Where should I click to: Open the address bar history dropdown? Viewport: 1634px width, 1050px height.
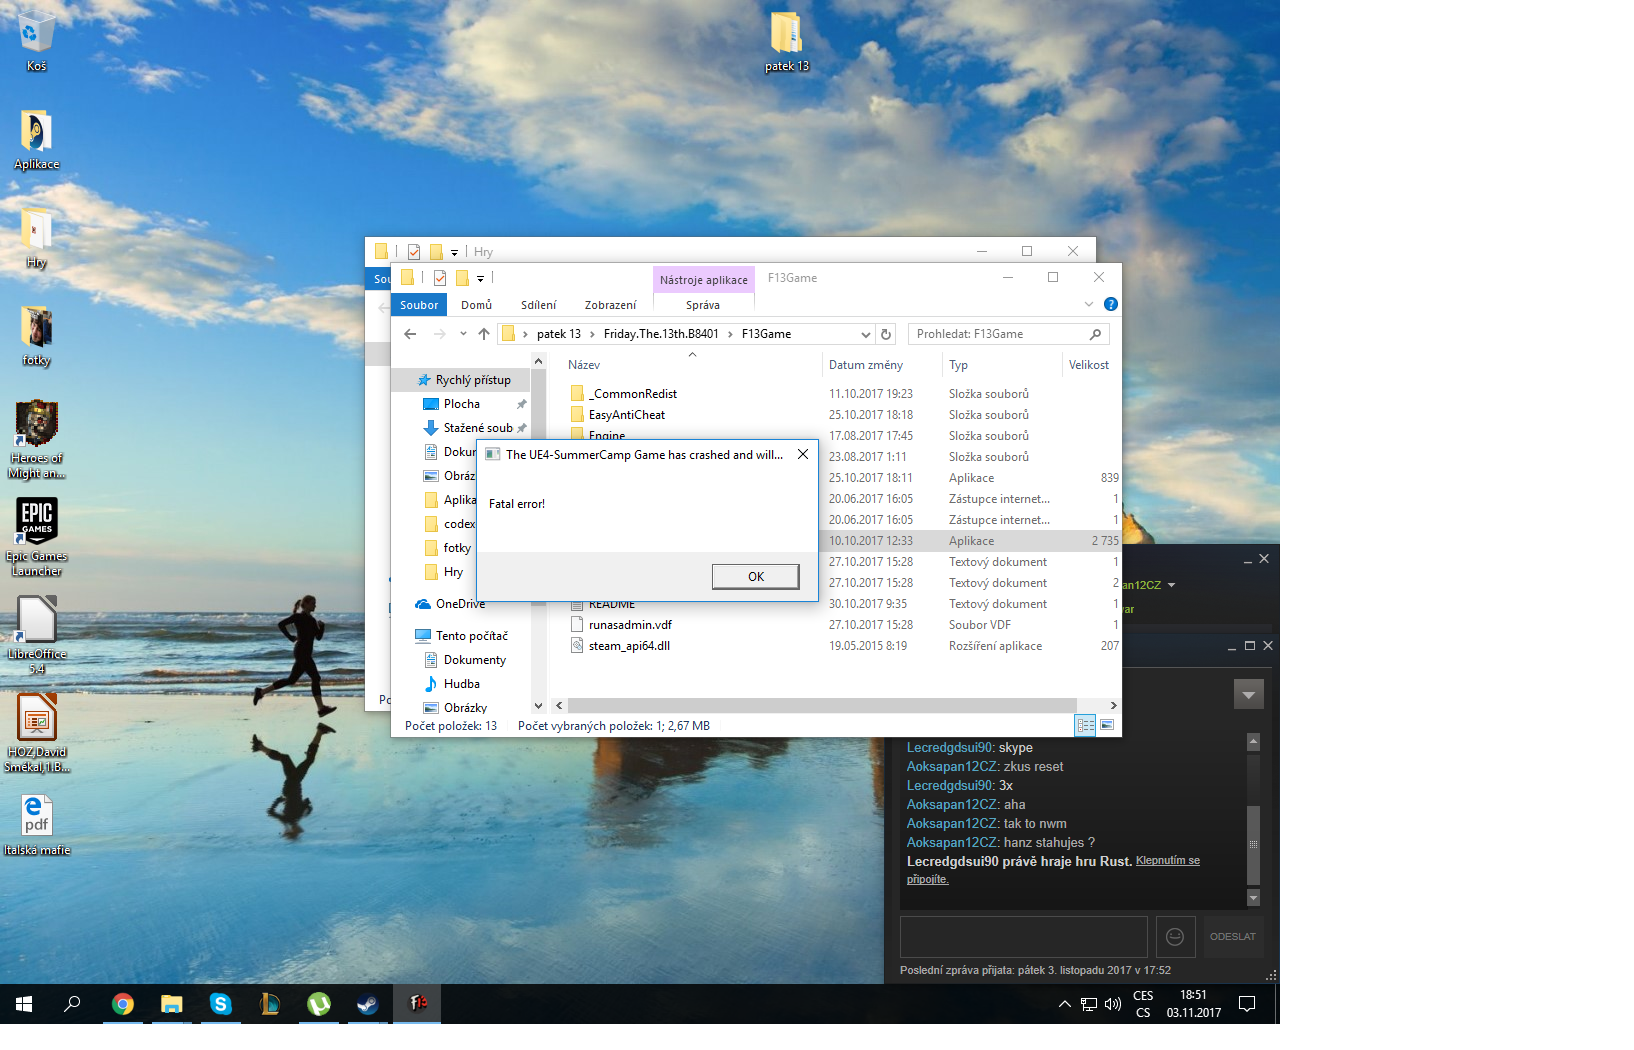(x=866, y=334)
